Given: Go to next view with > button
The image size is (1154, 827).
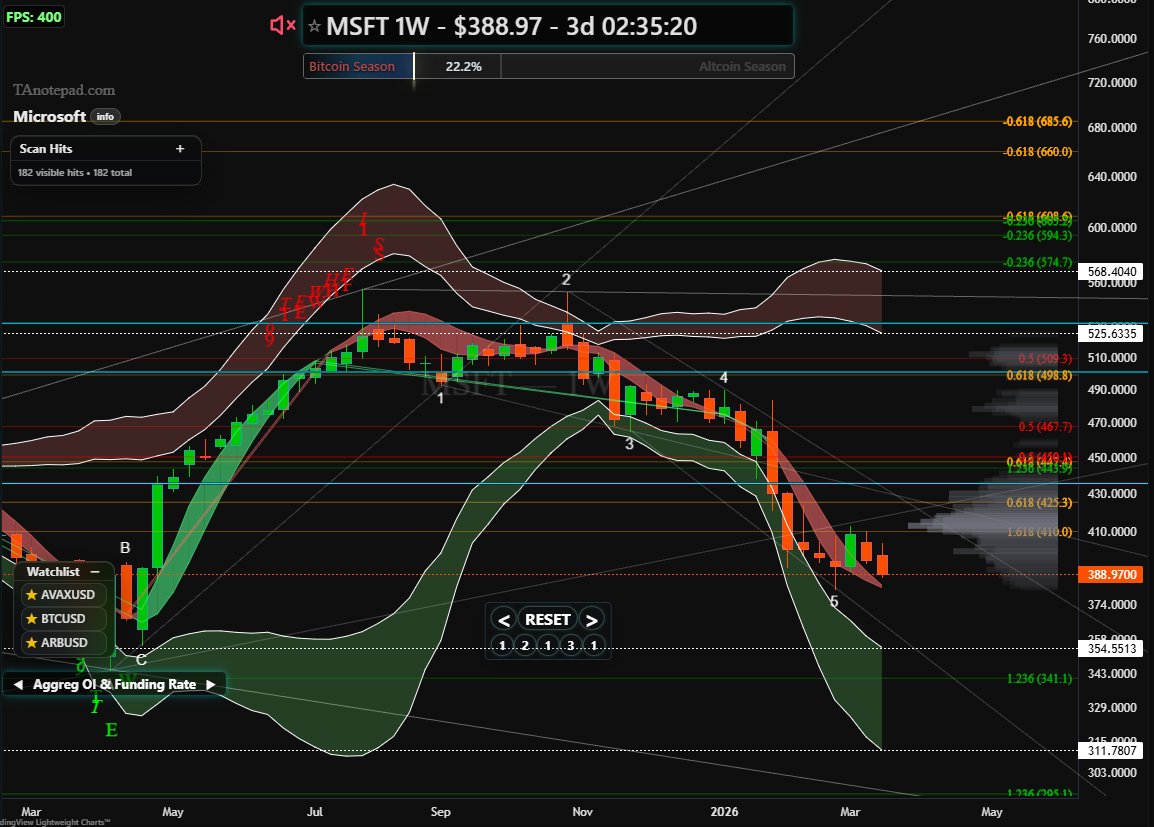Looking at the screenshot, I should click(592, 620).
